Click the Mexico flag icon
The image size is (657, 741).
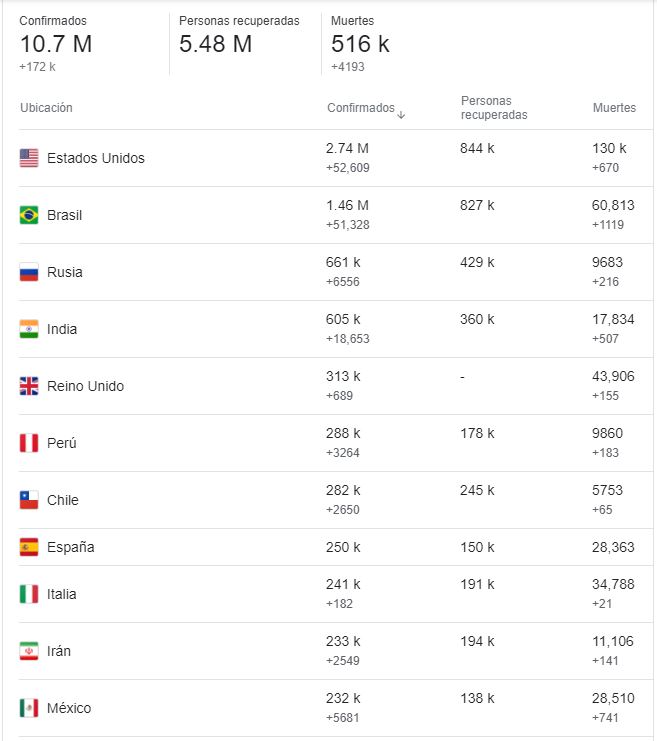tap(29, 708)
